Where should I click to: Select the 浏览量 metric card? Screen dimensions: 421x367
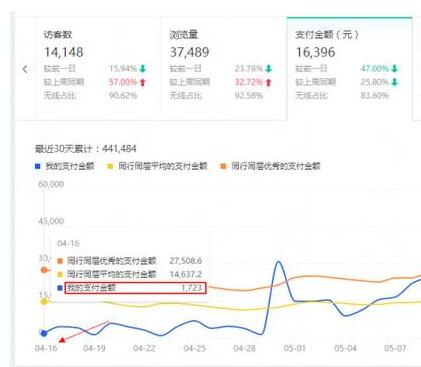pyautogui.click(x=224, y=68)
